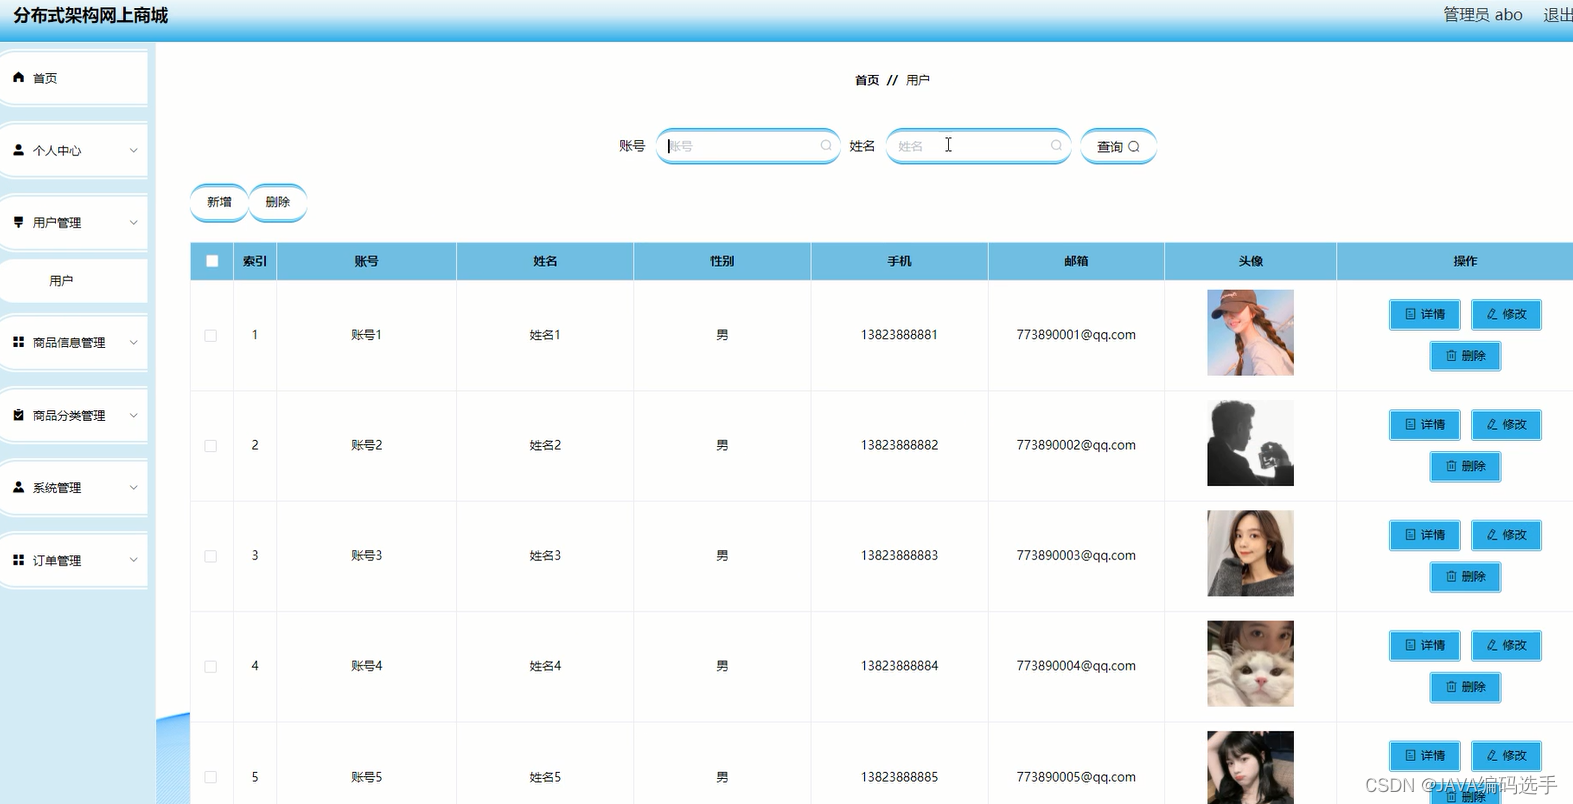Expand the 系统管理 menu chevron
This screenshot has height=804, width=1573.
(x=134, y=487)
